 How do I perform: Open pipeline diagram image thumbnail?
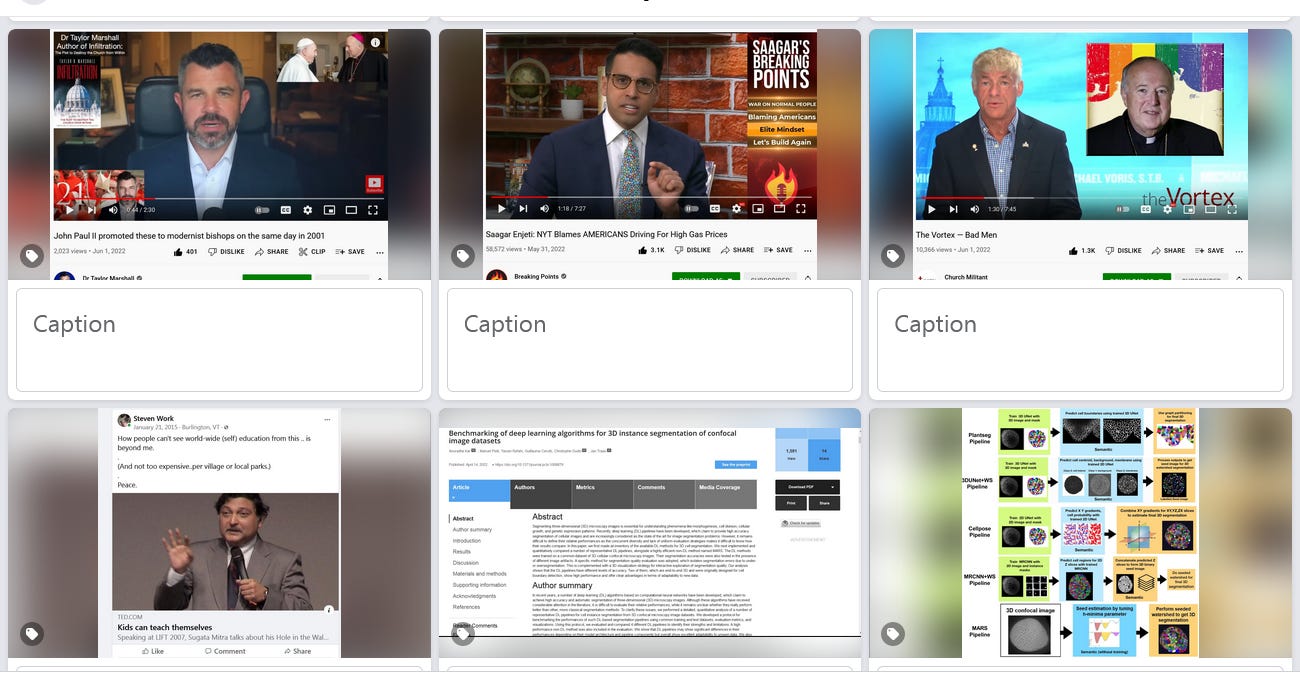click(x=1080, y=533)
